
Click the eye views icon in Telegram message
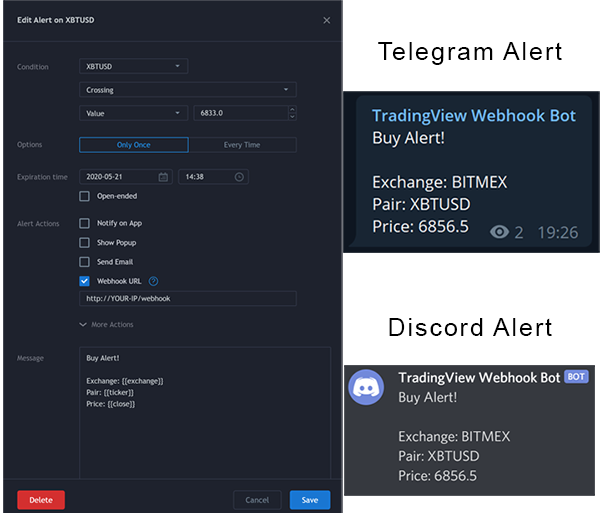pyautogui.click(x=499, y=232)
